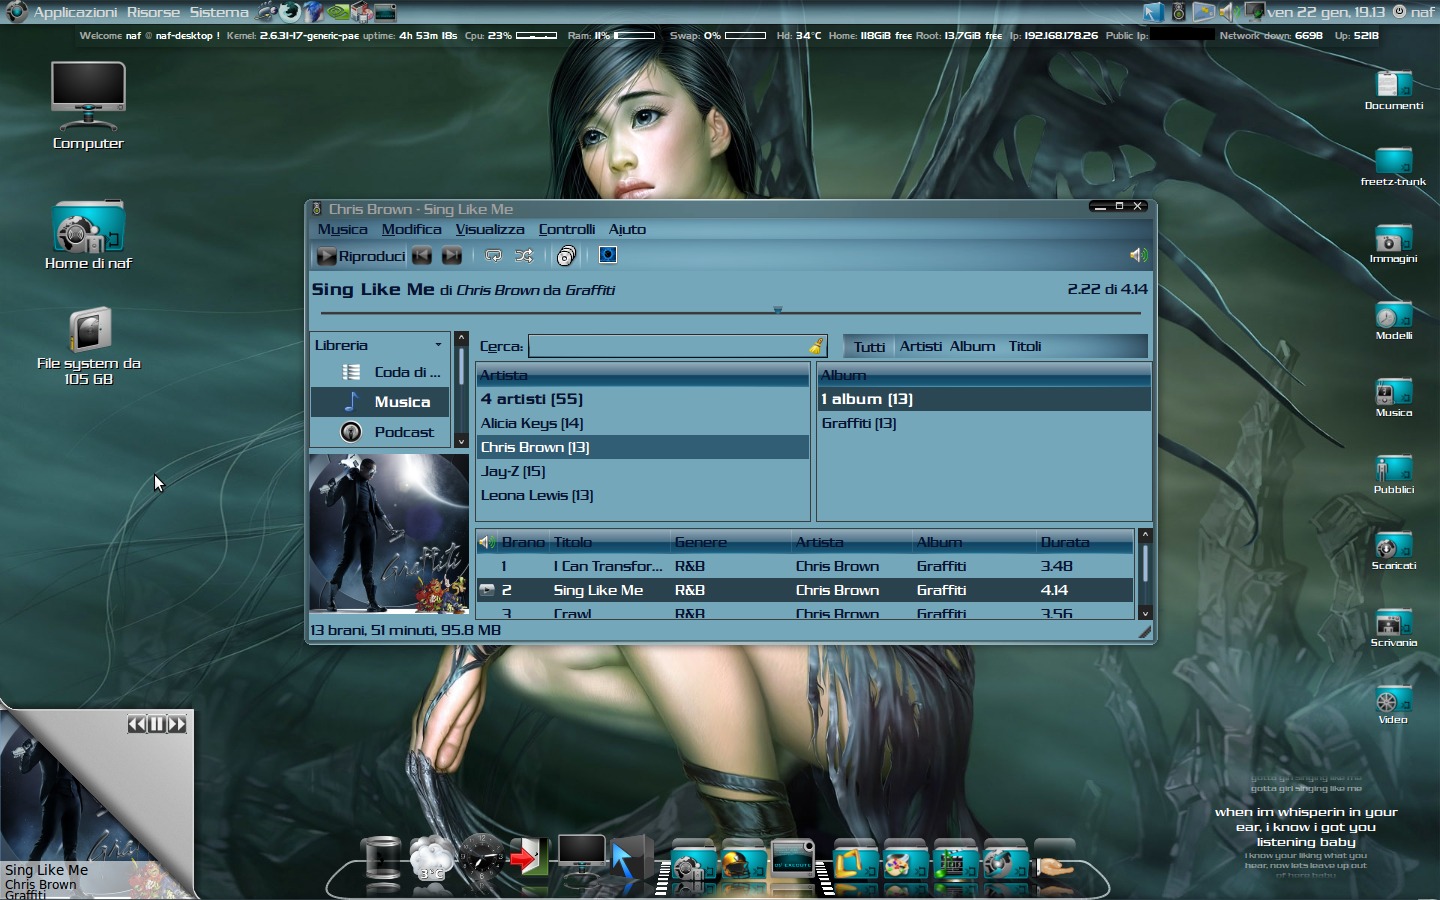Screen dimensions: 1440x900
Task: Toggle repeat mode in player toolbar
Action: click(493, 256)
